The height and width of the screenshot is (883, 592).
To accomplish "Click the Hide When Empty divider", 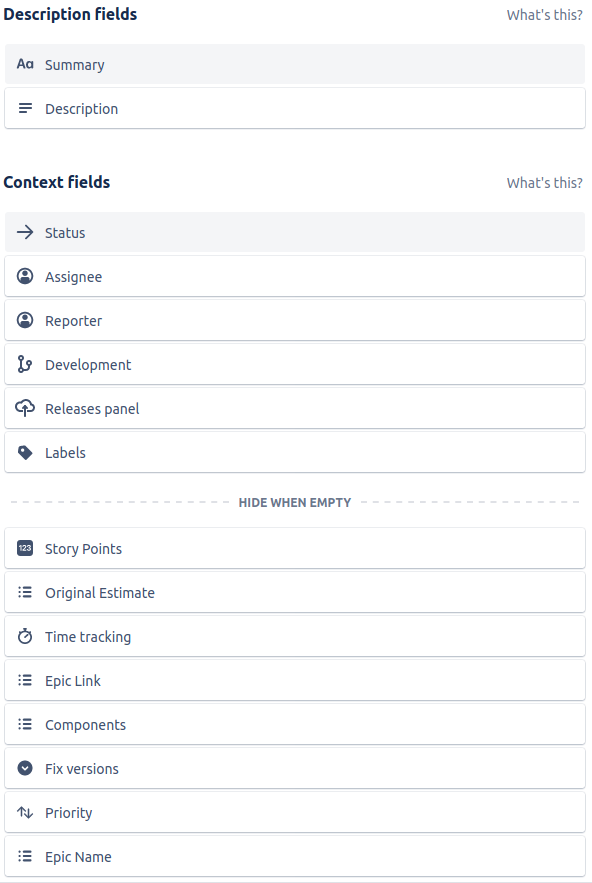I will (x=295, y=502).
